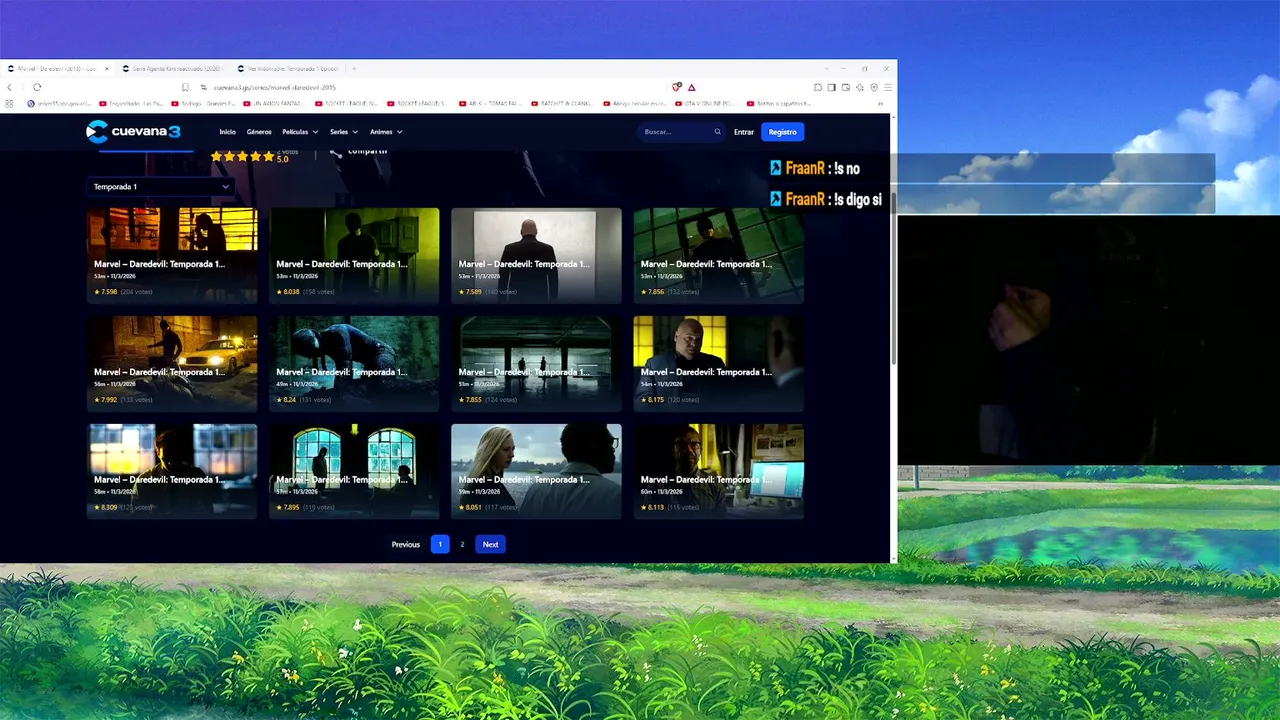Click the browser back arrow
Image resolution: width=1280 pixels, height=720 pixels.
tap(9, 87)
